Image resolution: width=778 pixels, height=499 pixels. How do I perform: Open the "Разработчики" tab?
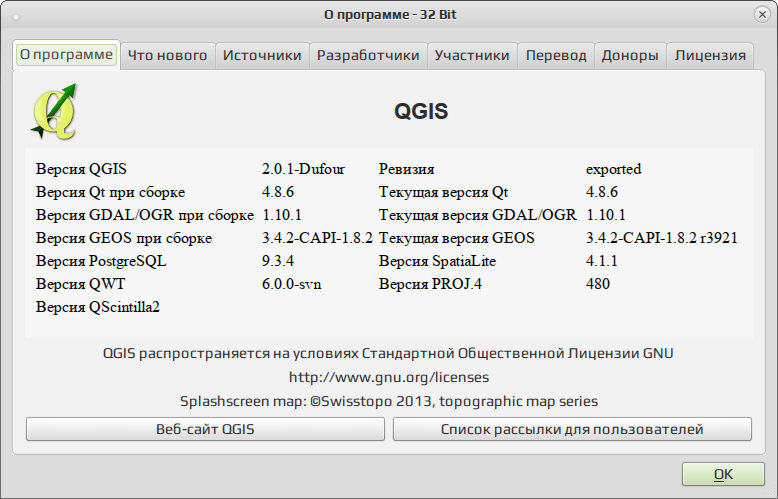[368, 55]
